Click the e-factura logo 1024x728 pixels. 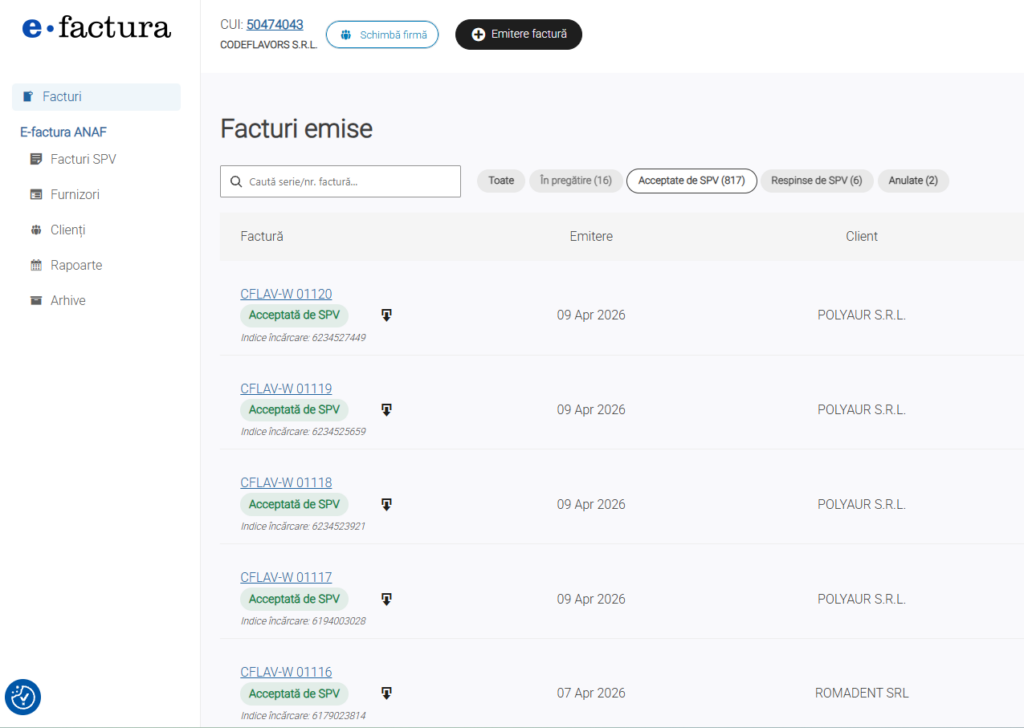click(x=96, y=29)
